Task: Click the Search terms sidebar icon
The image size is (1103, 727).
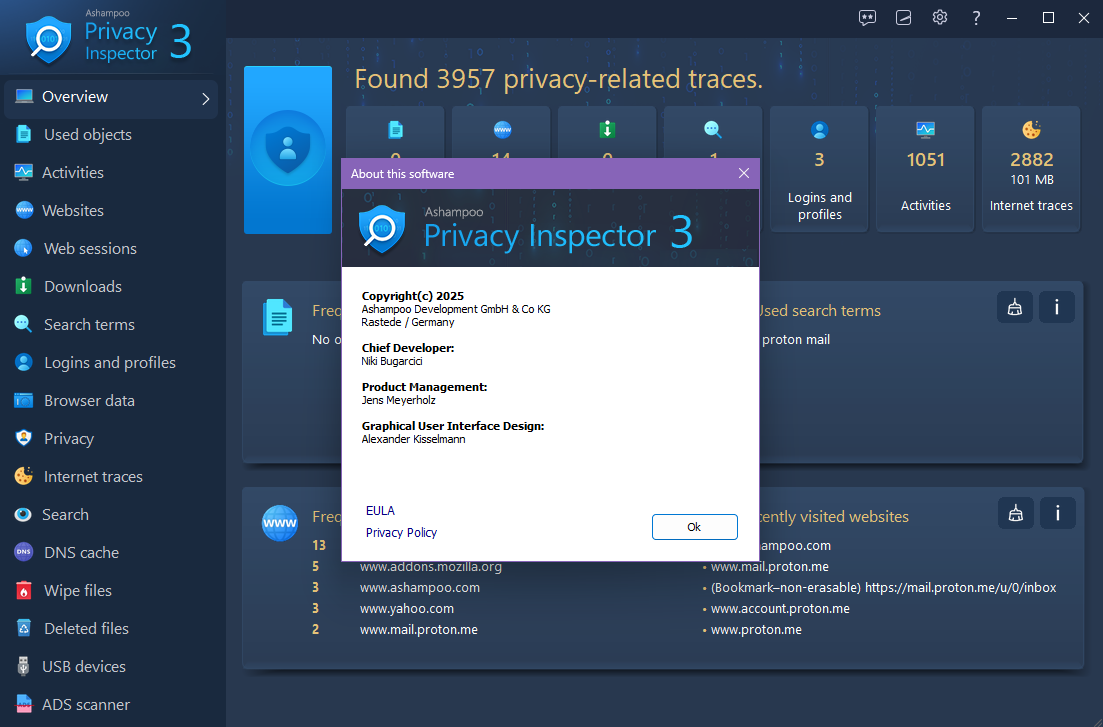Action: coord(23,324)
